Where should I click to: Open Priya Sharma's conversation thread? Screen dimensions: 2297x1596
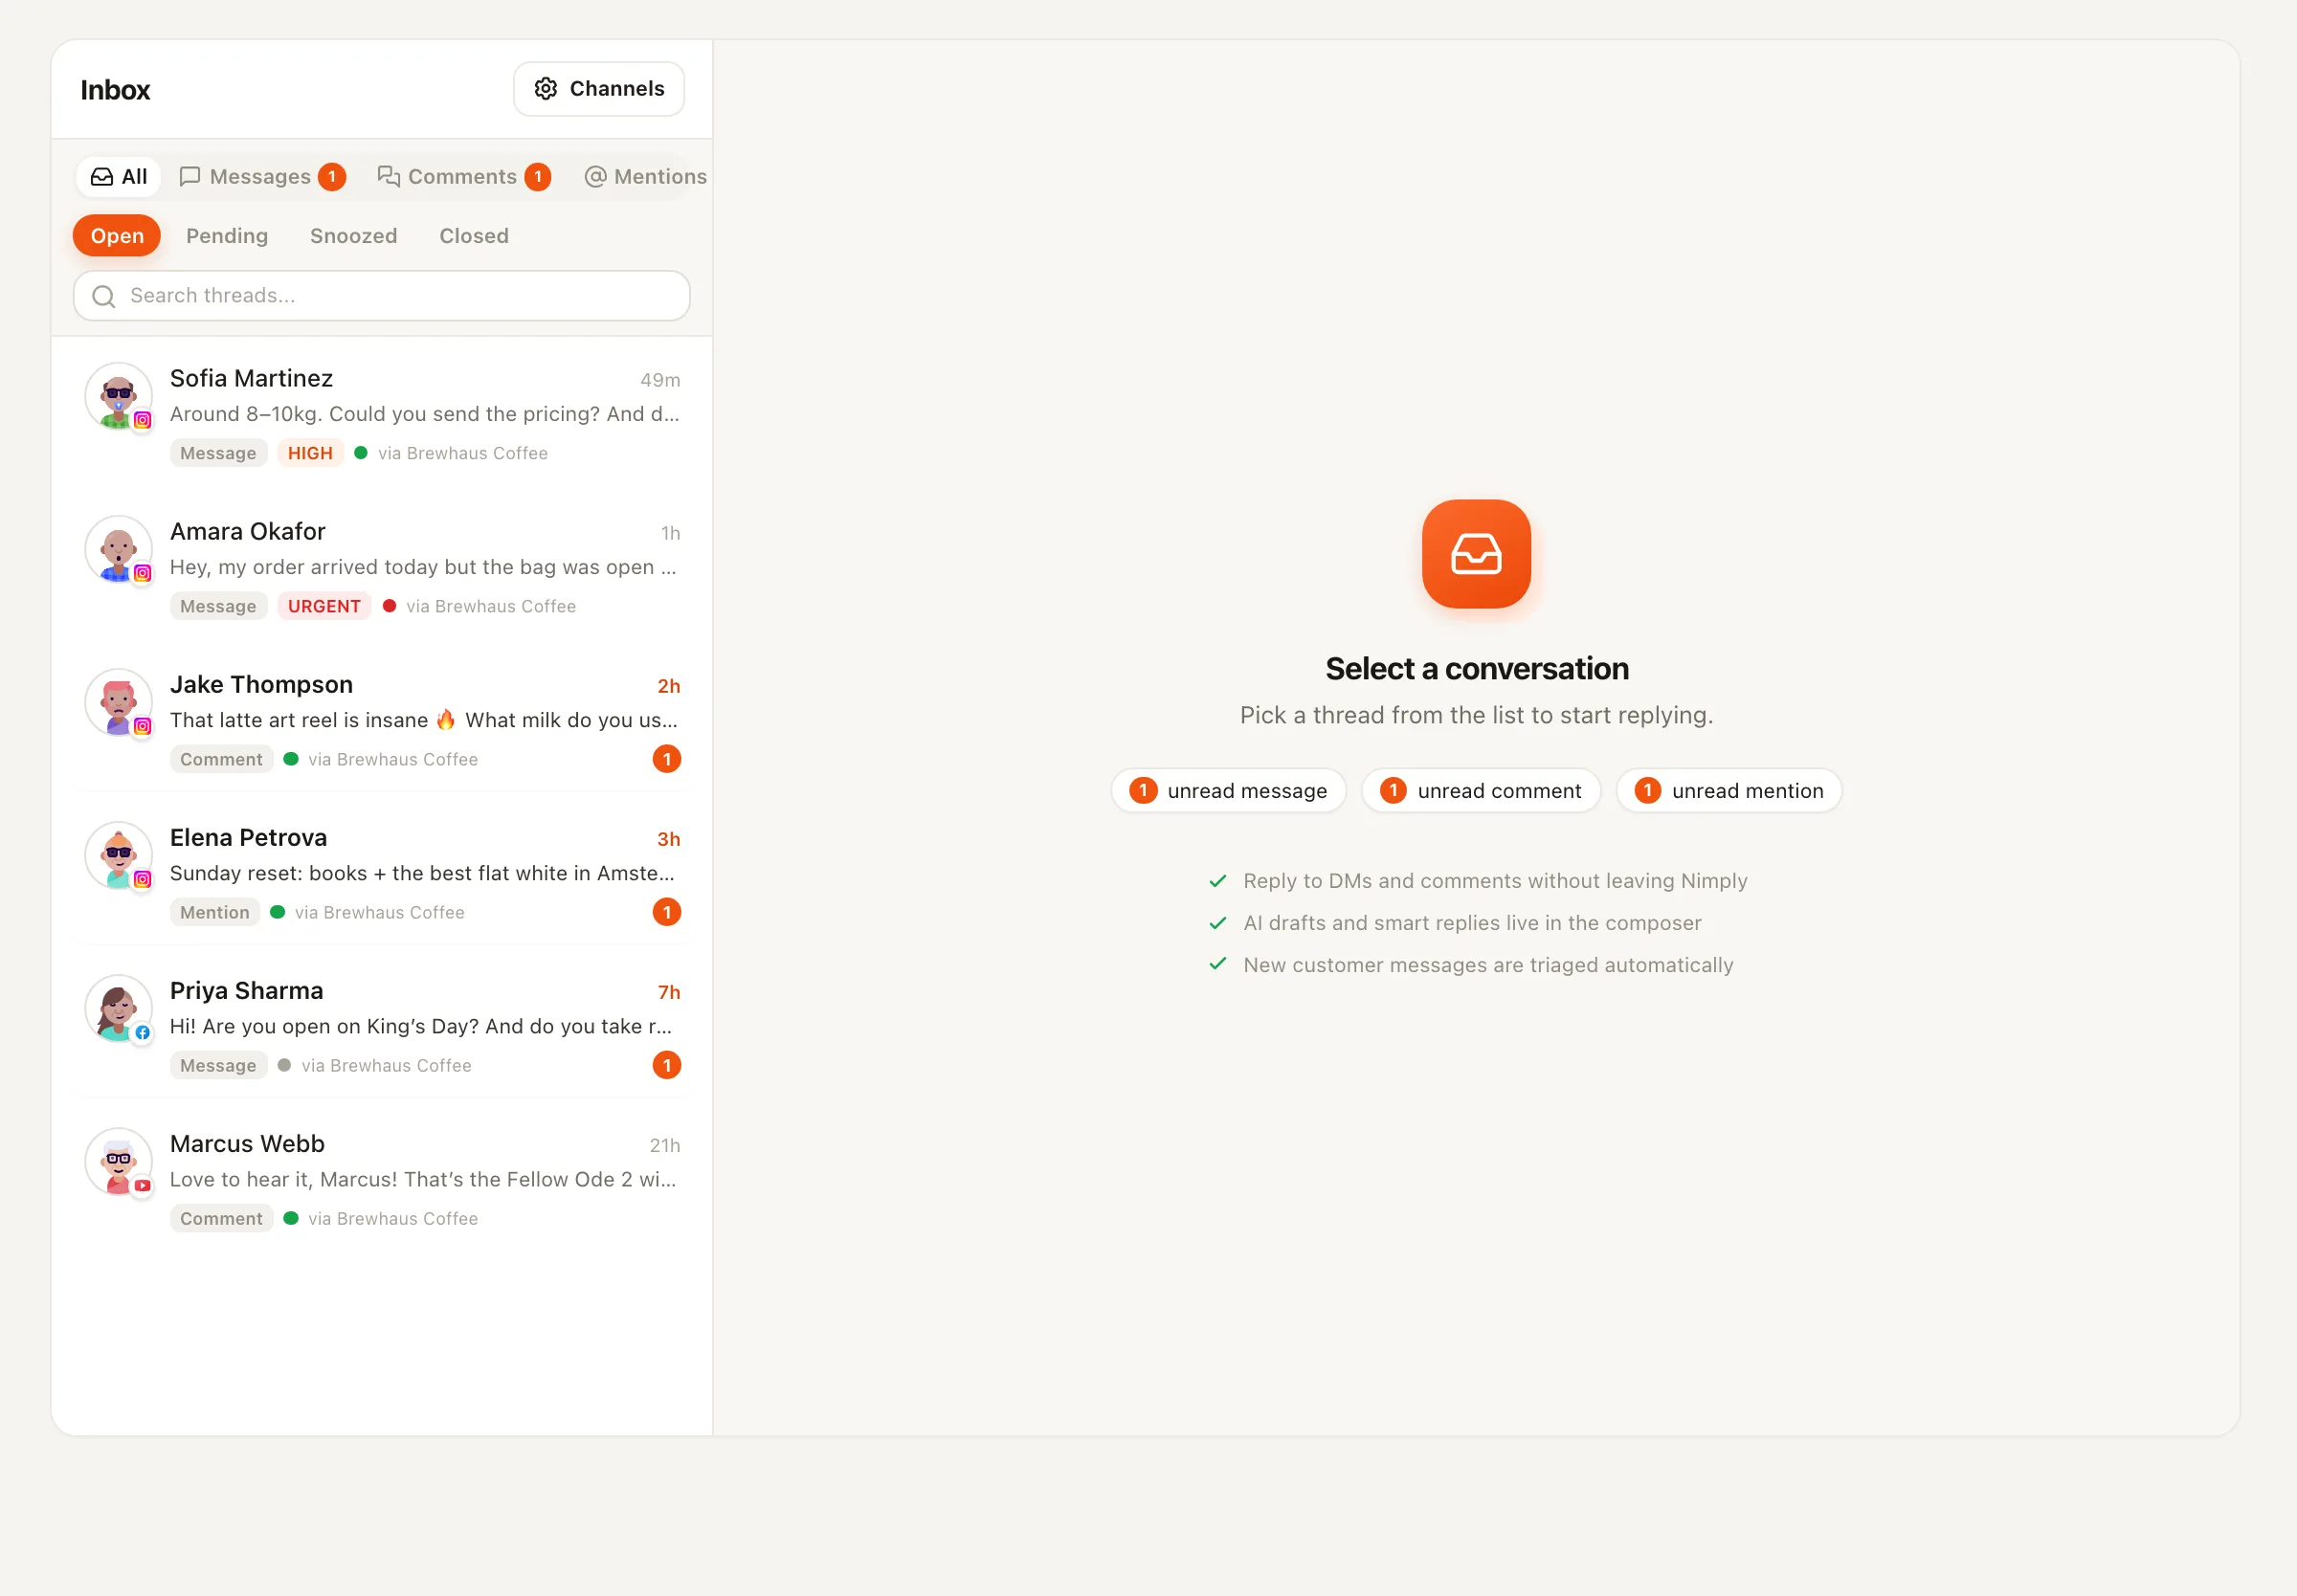point(381,1026)
